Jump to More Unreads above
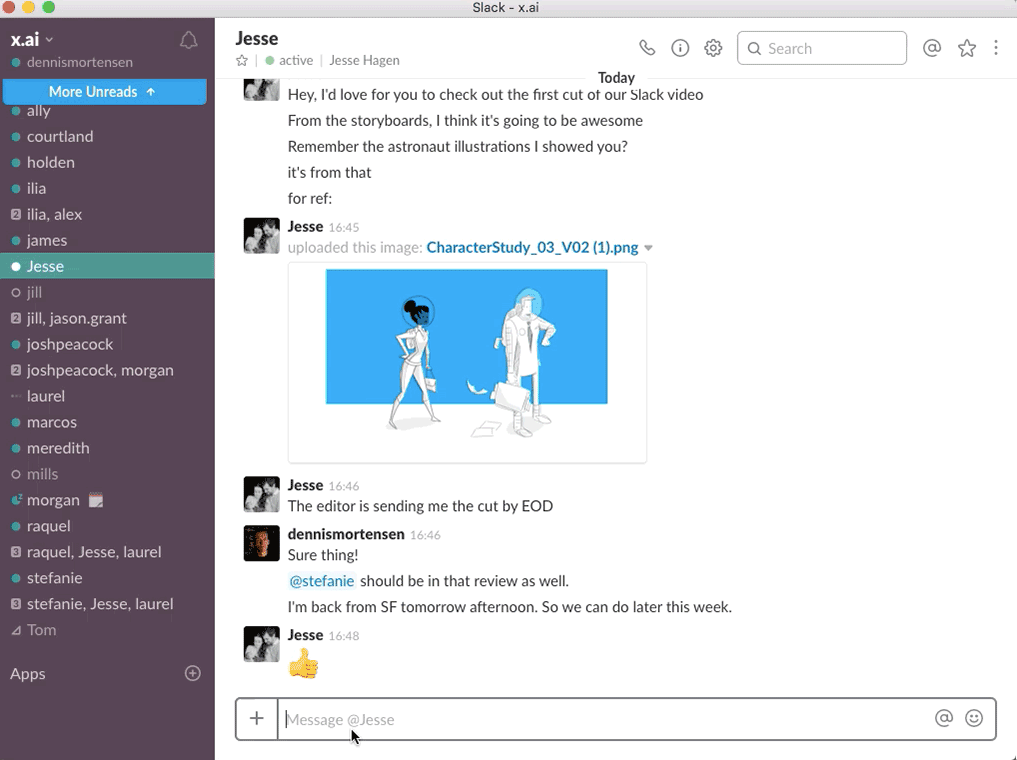The width and height of the screenshot is (1017, 760). (104, 91)
